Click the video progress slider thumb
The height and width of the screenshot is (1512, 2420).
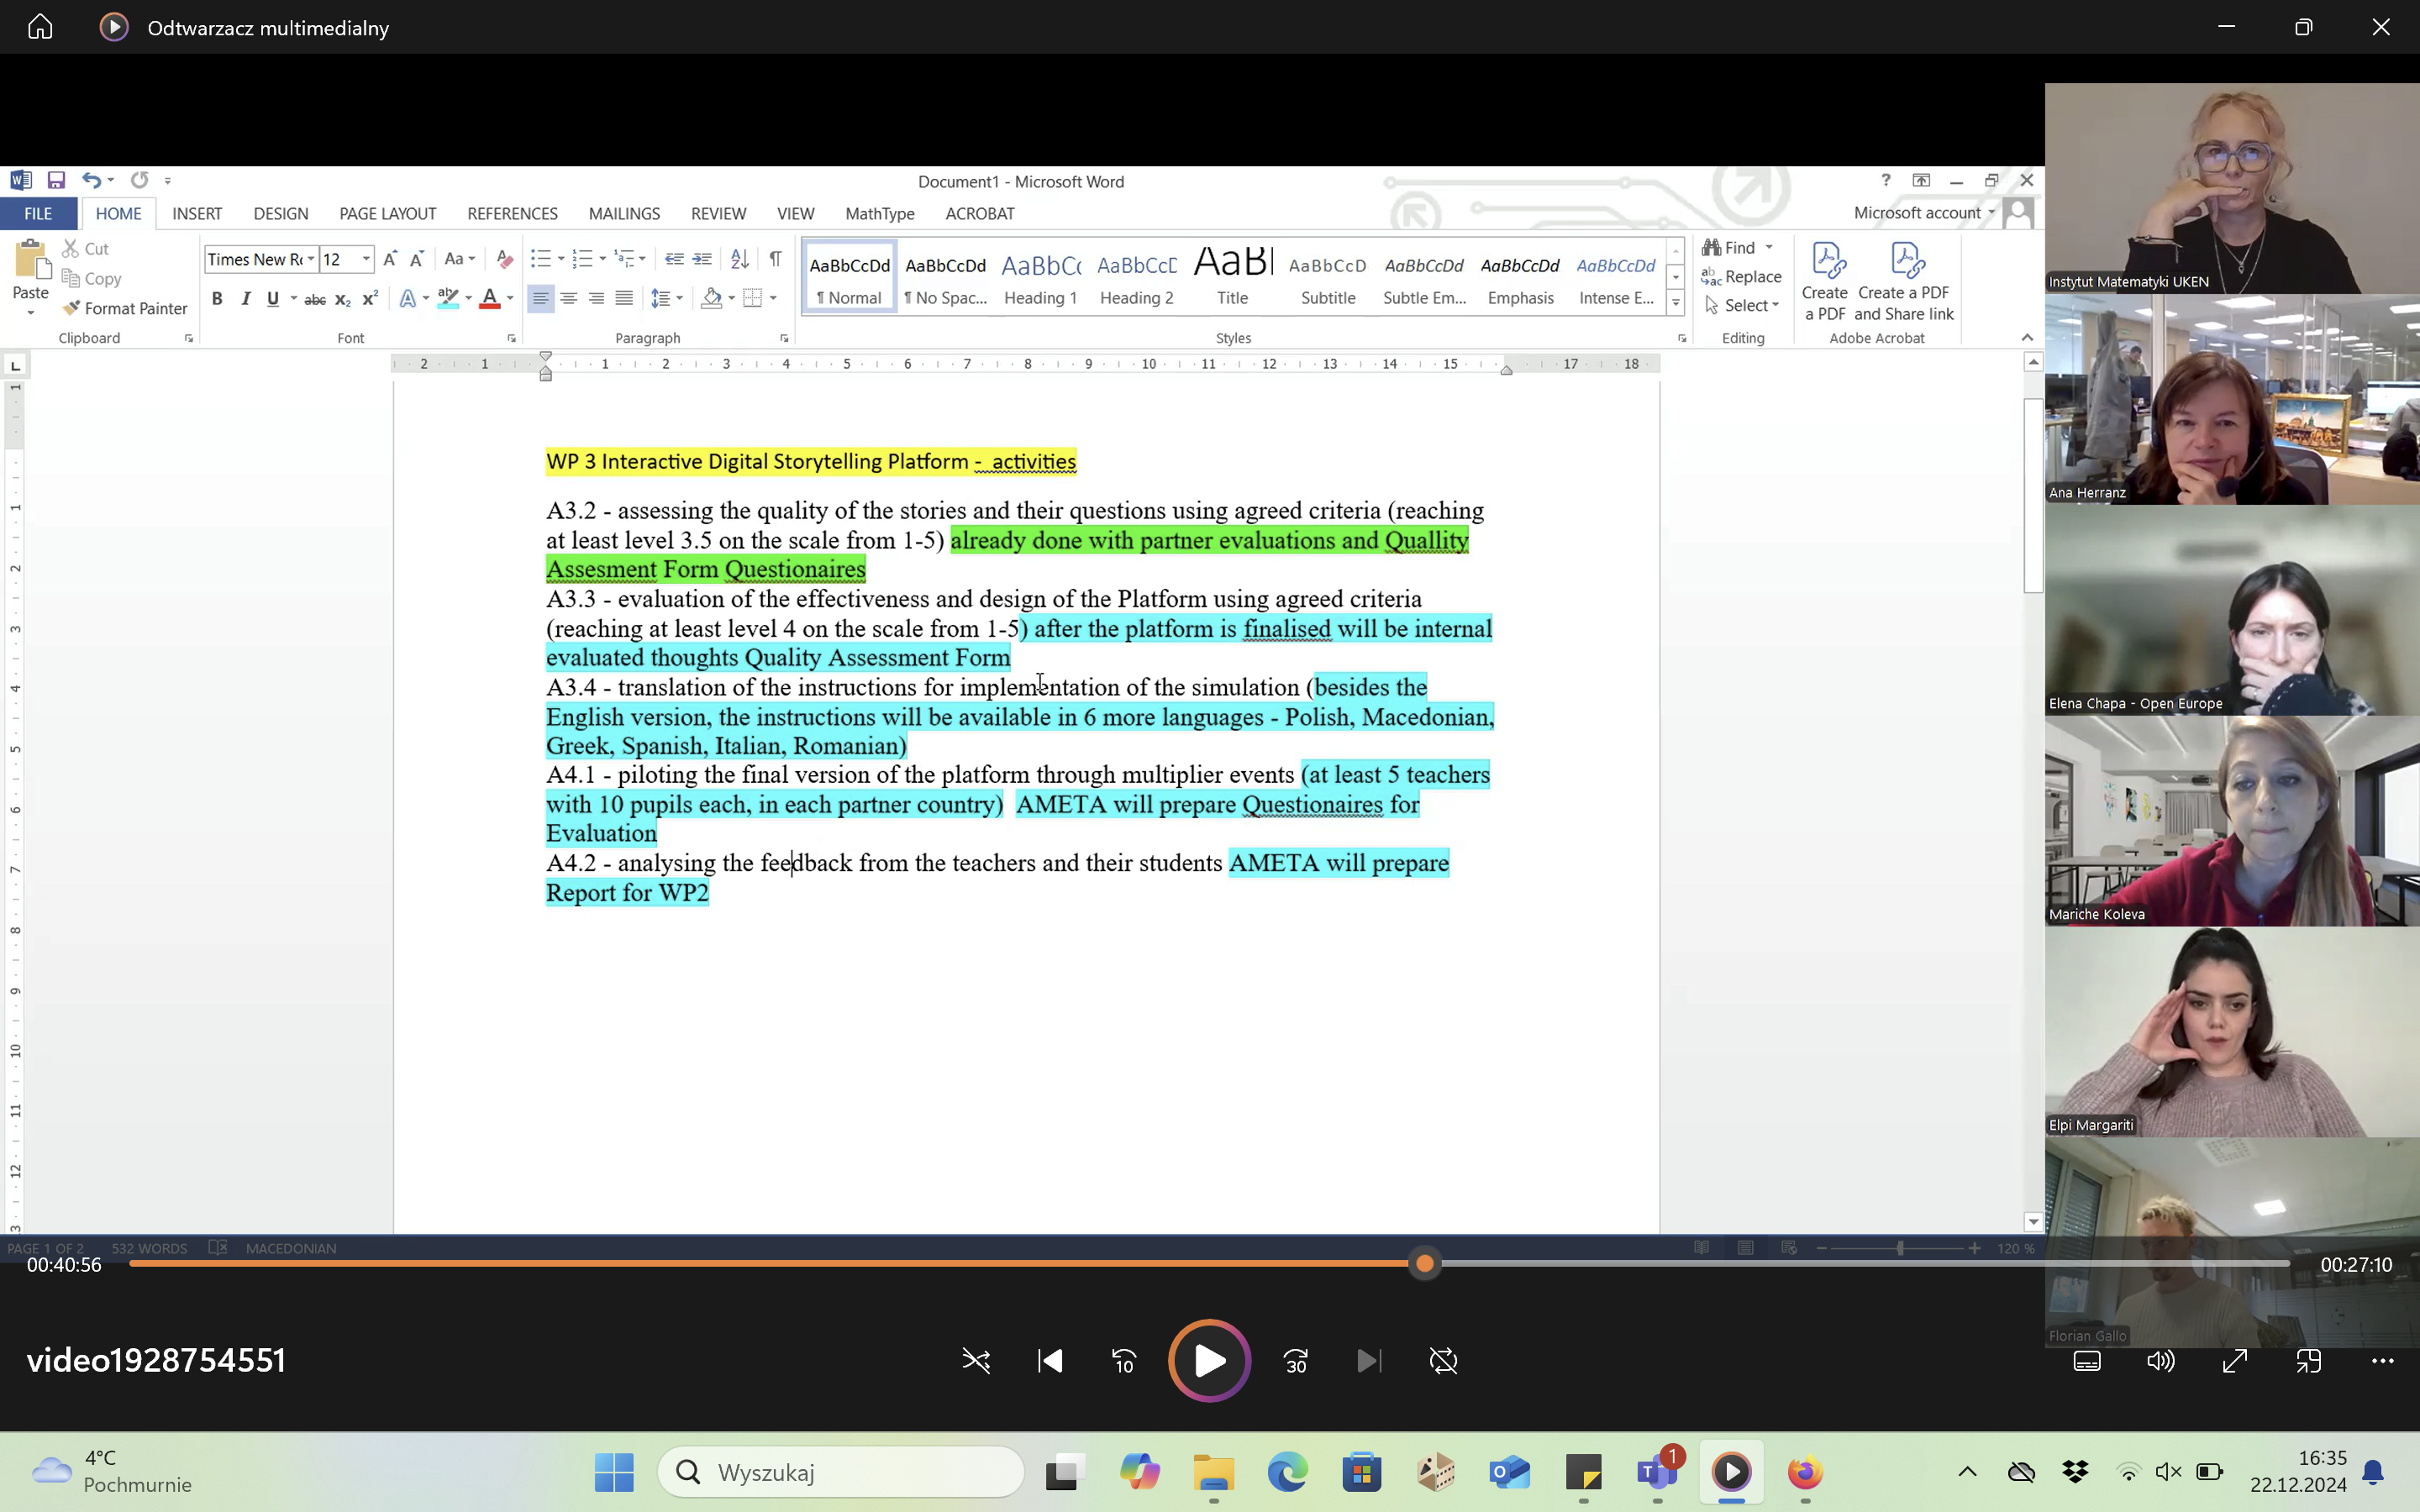tap(1425, 1264)
